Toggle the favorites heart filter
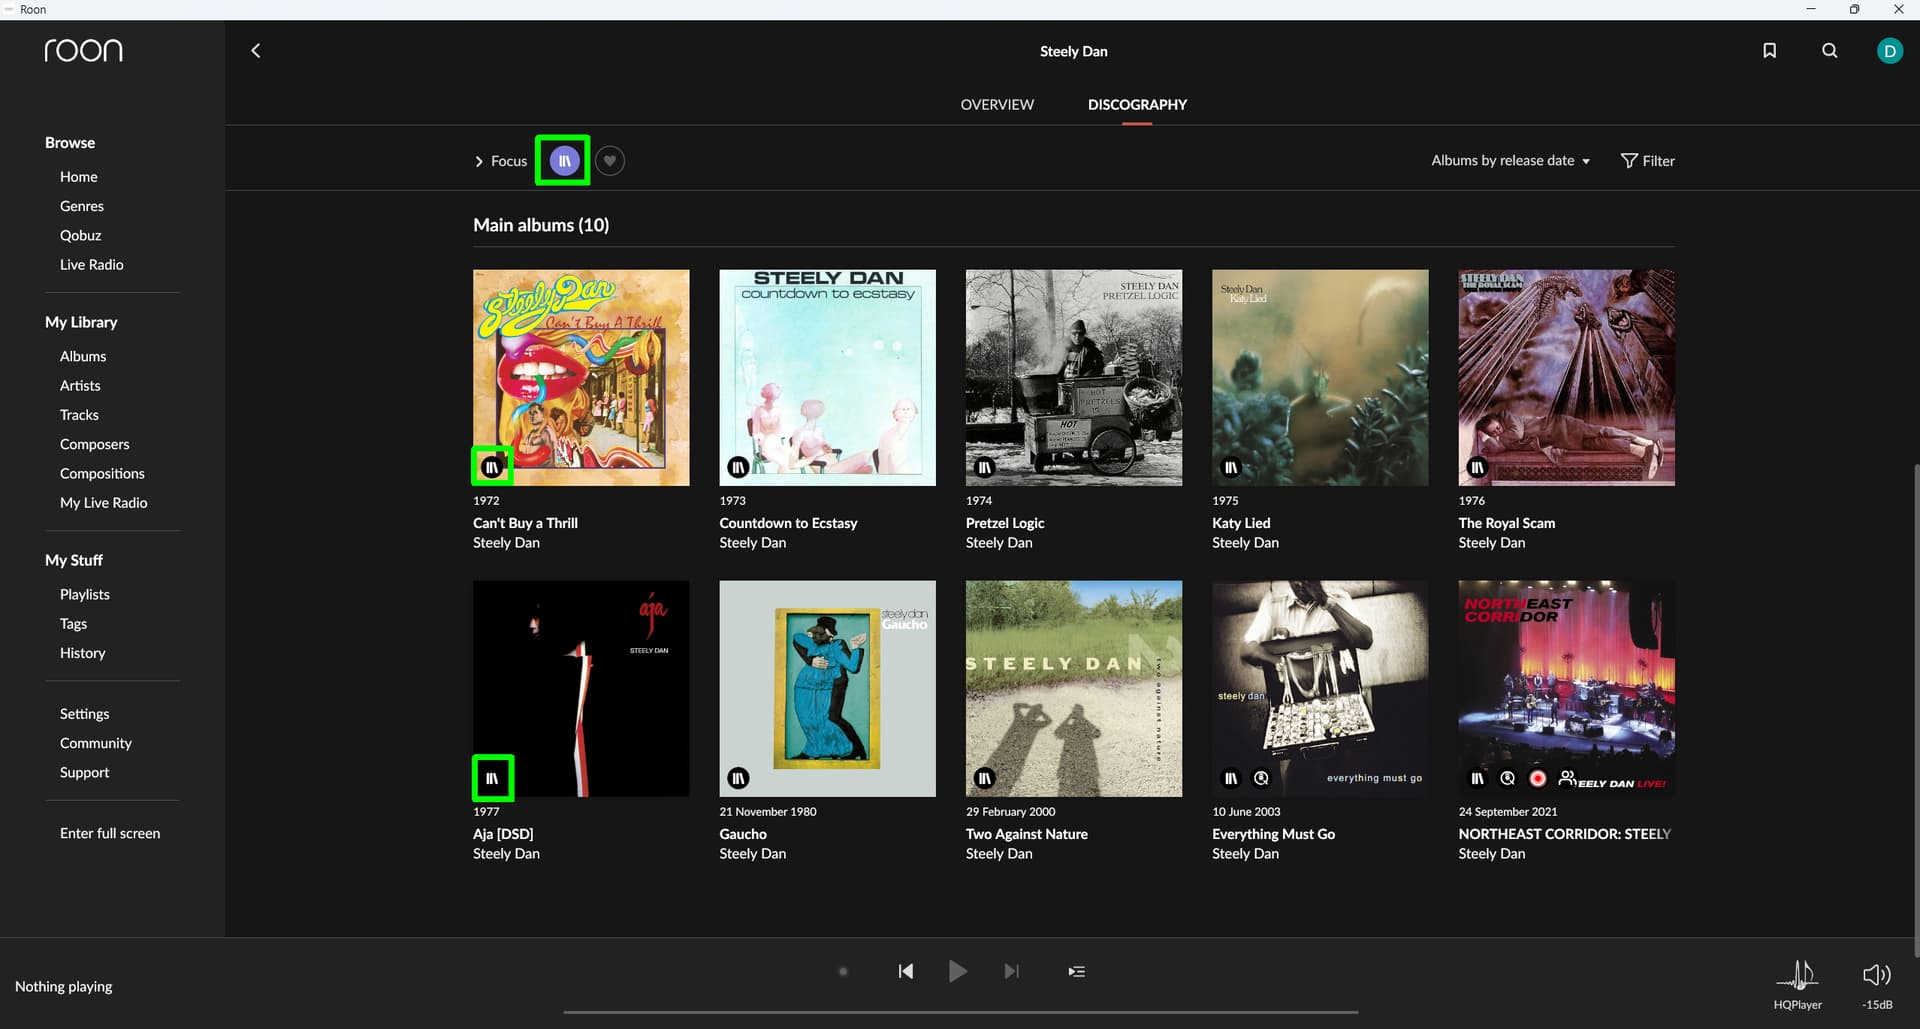Screen dimensions: 1920x1029 [609, 160]
